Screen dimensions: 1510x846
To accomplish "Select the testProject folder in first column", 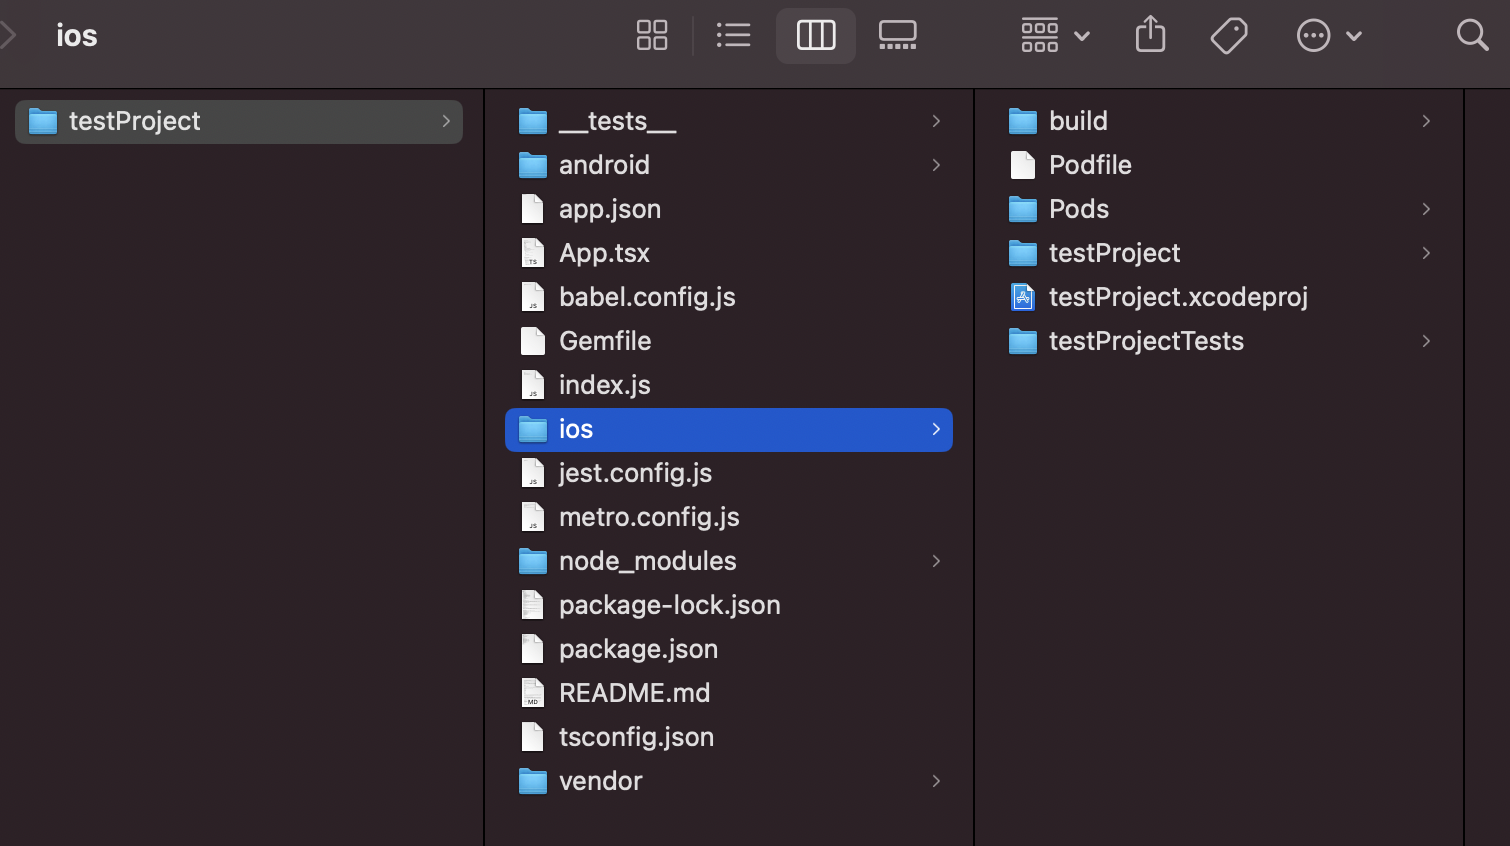I will coord(239,122).
